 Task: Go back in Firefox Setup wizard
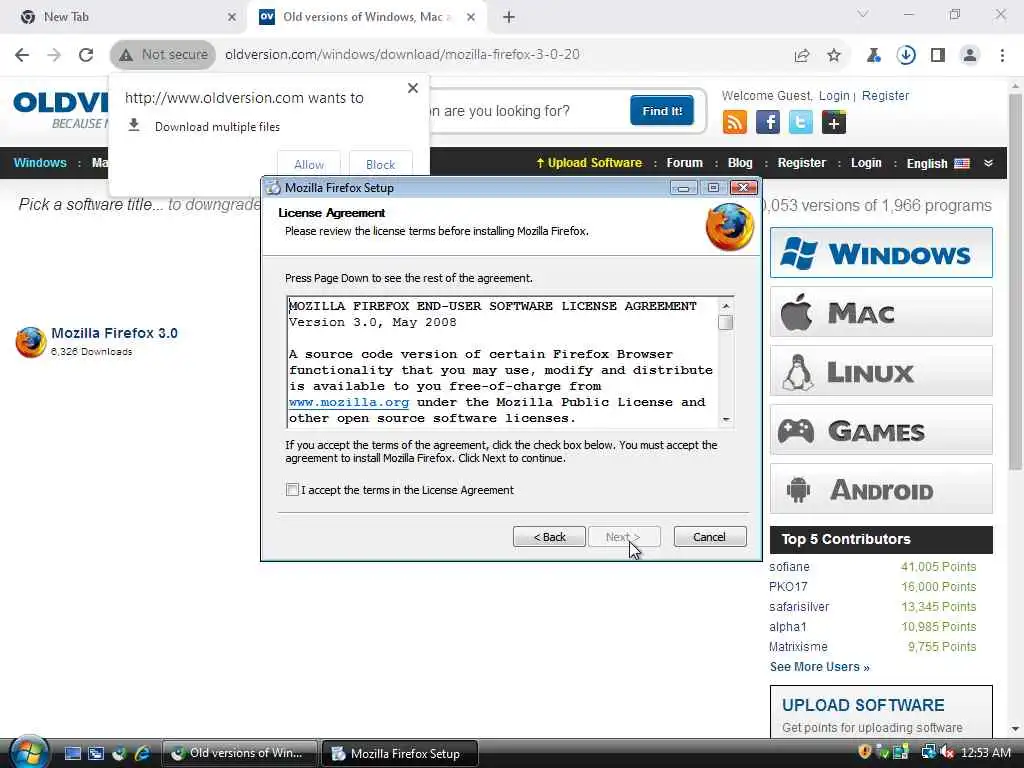[549, 537]
